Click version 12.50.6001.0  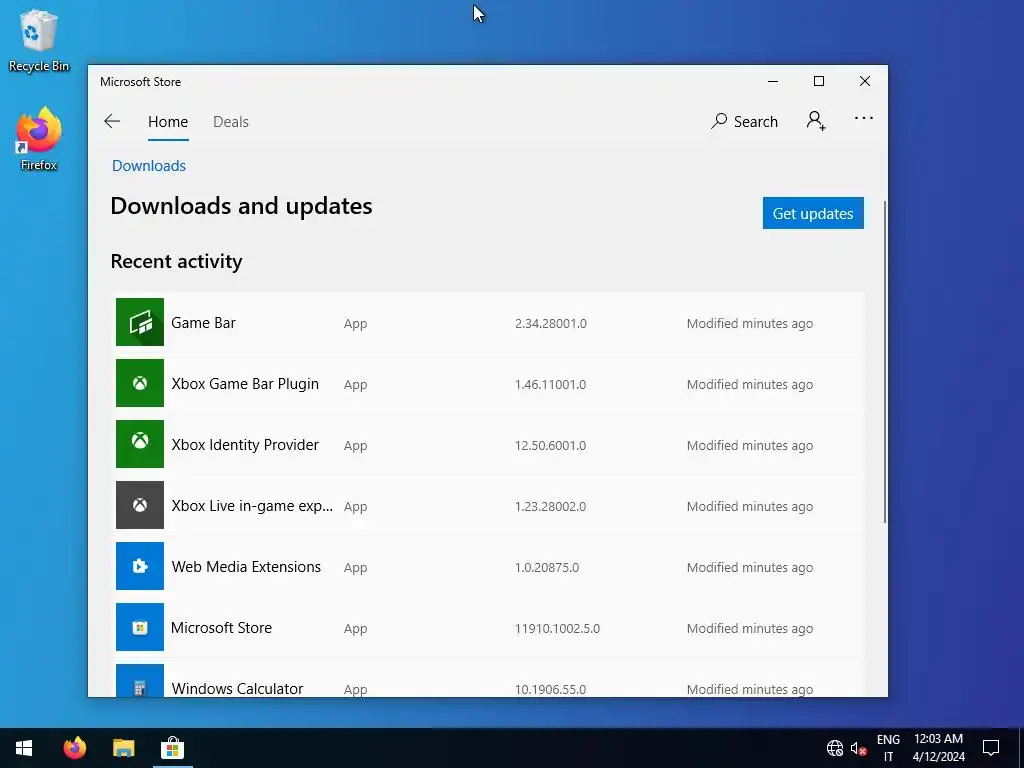550,445
